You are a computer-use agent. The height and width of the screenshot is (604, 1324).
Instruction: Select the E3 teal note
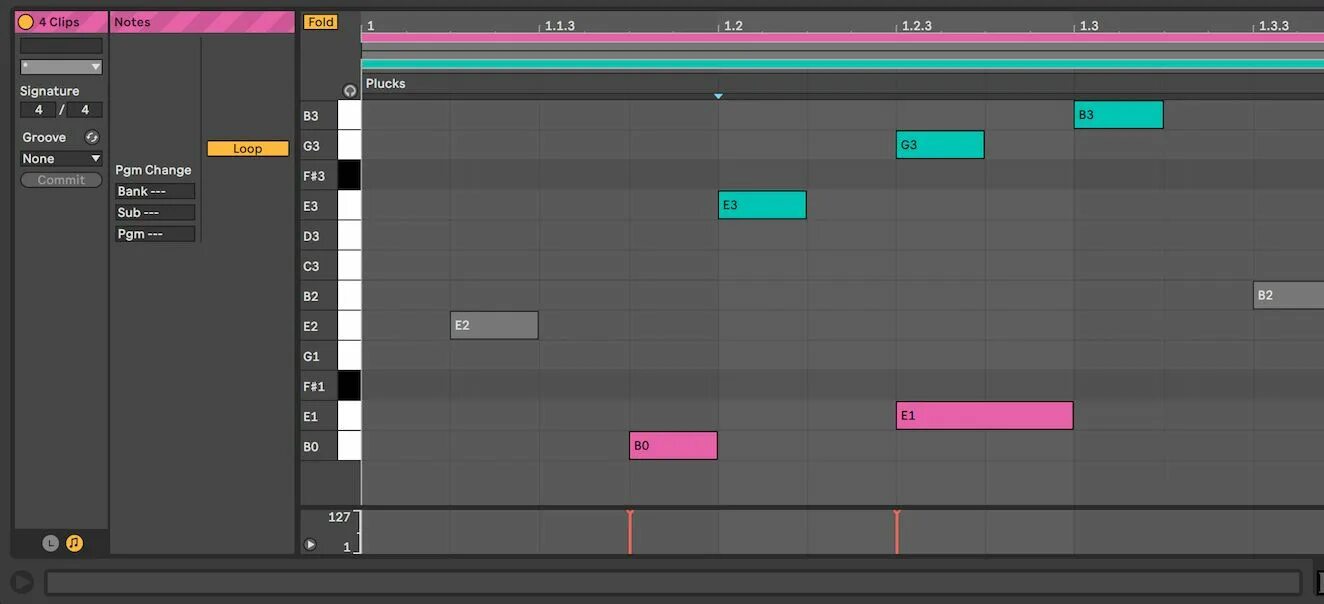[762, 205]
